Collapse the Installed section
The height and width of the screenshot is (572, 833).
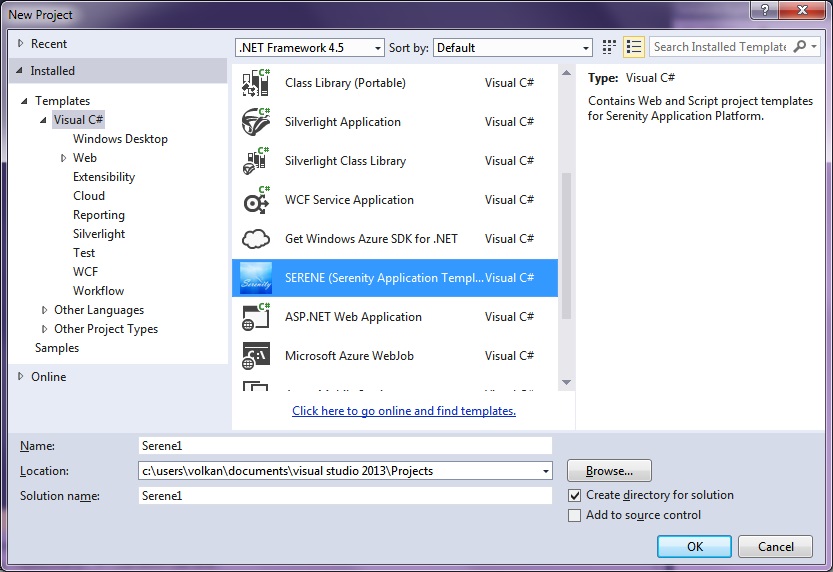point(20,70)
